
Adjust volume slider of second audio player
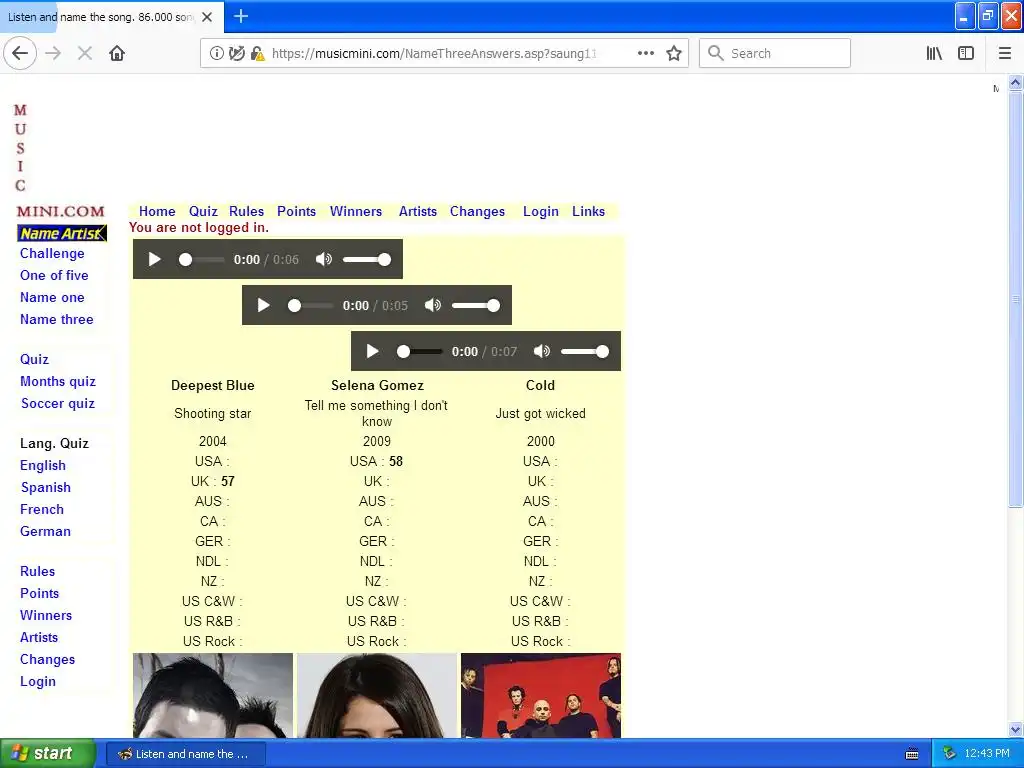pos(476,305)
